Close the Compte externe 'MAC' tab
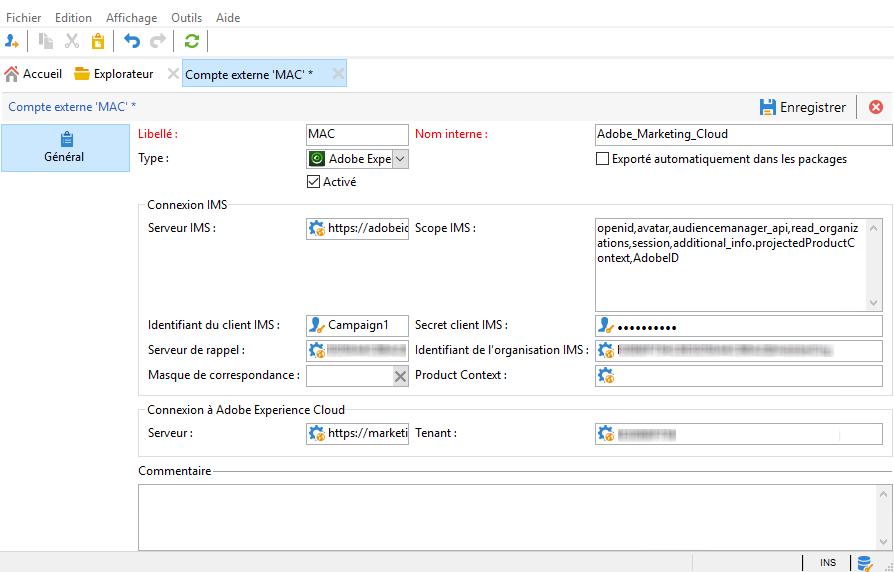 tap(338, 74)
